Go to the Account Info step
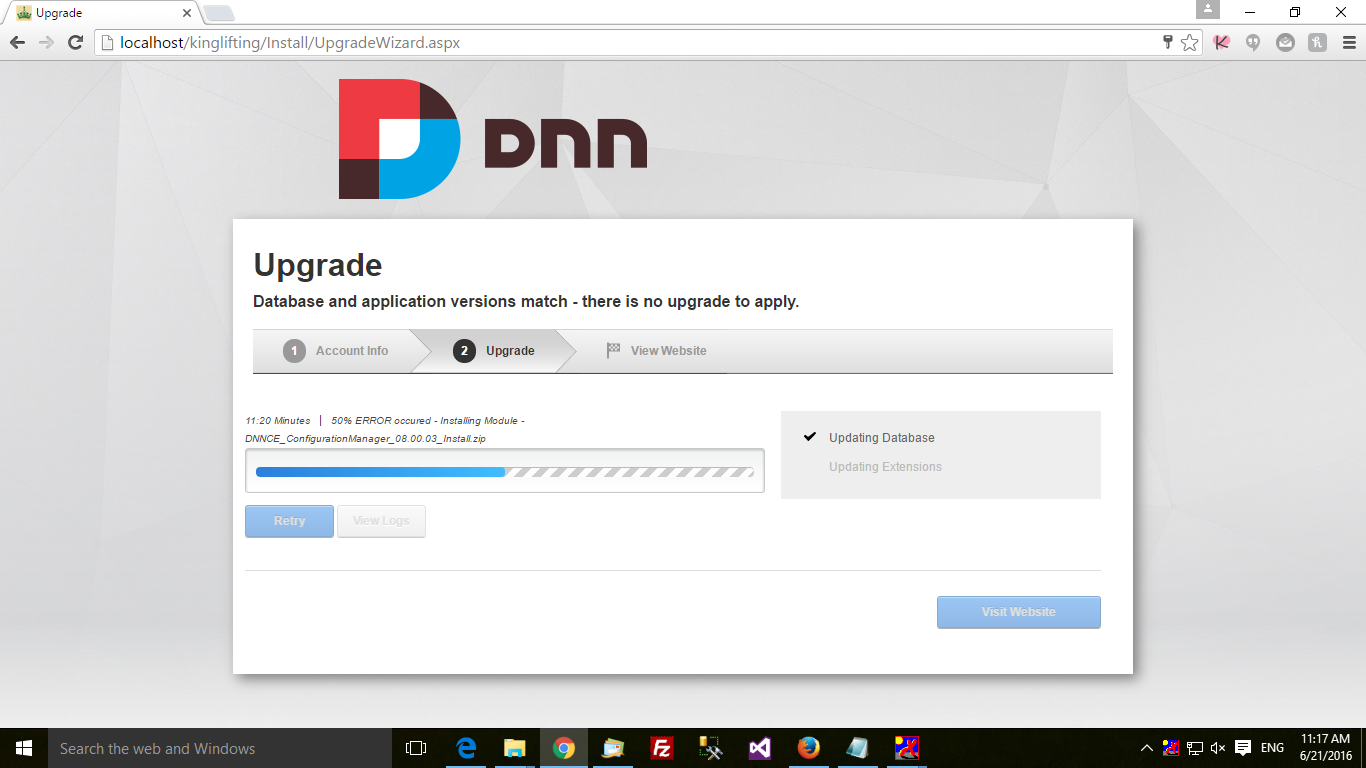This screenshot has width=1366, height=768. tap(336, 351)
